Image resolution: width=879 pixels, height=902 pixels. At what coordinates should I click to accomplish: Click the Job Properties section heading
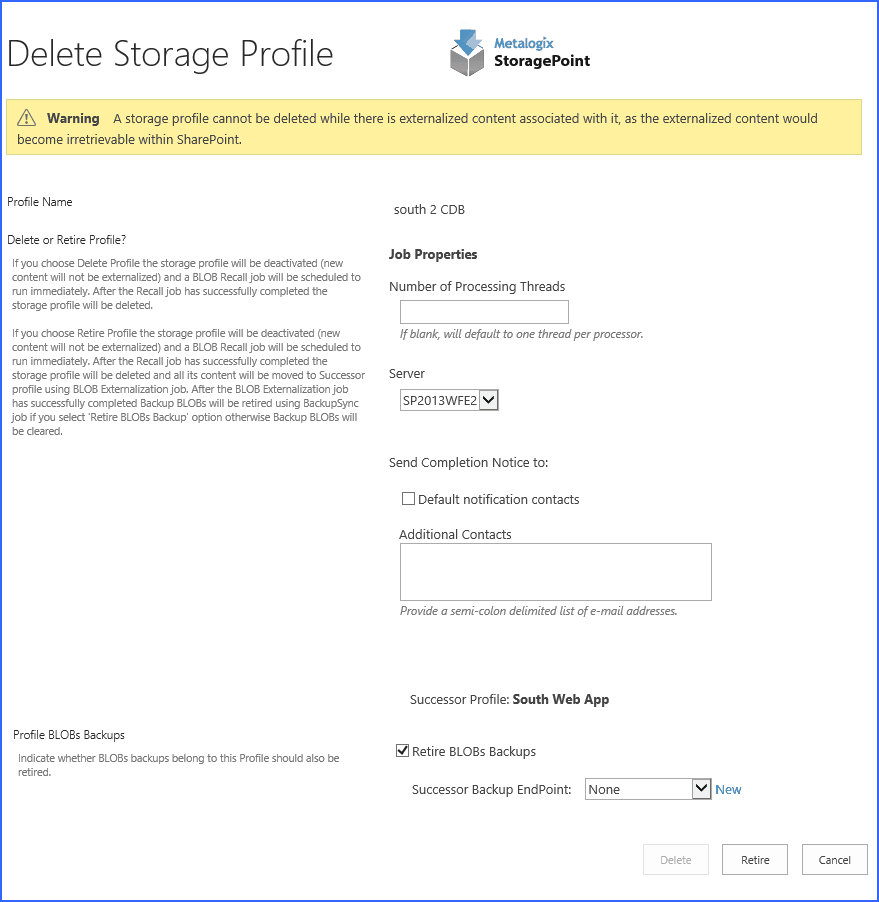pyautogui.click(x=433, y=254)
